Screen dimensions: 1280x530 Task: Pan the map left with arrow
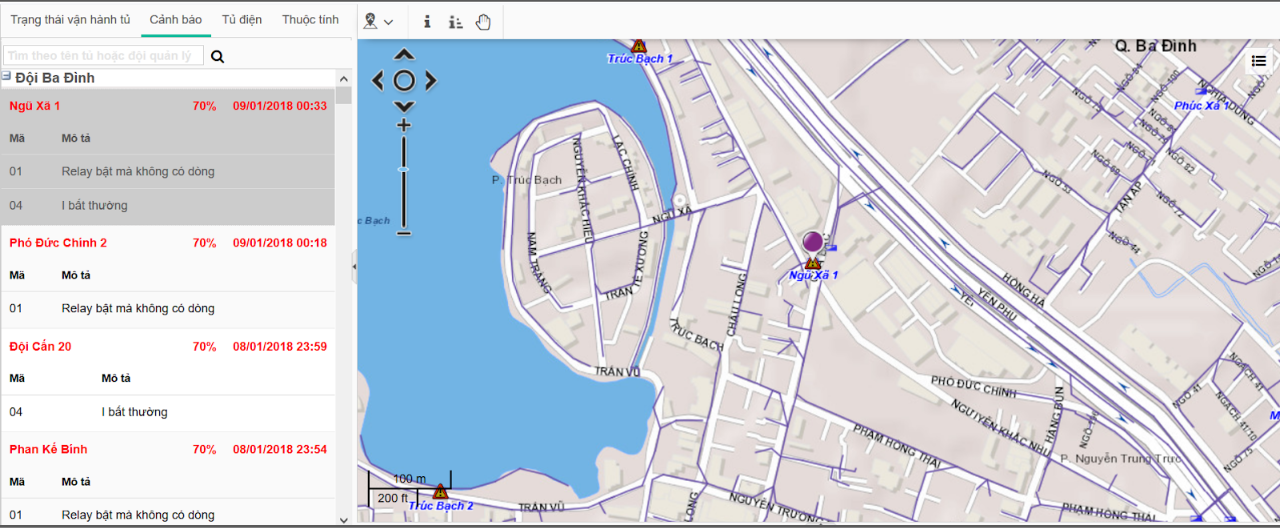click(x=378, y=80)
